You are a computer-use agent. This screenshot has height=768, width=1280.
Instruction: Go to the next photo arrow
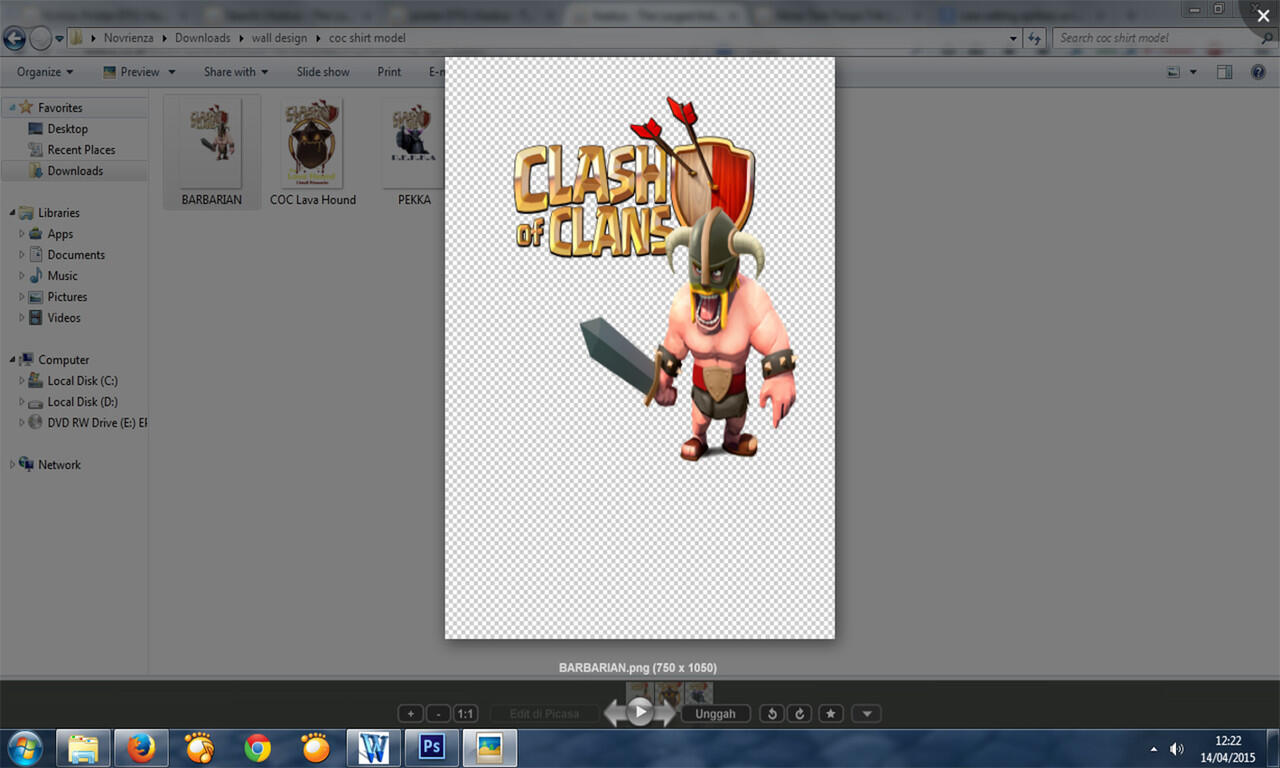(x=666, y=713)
